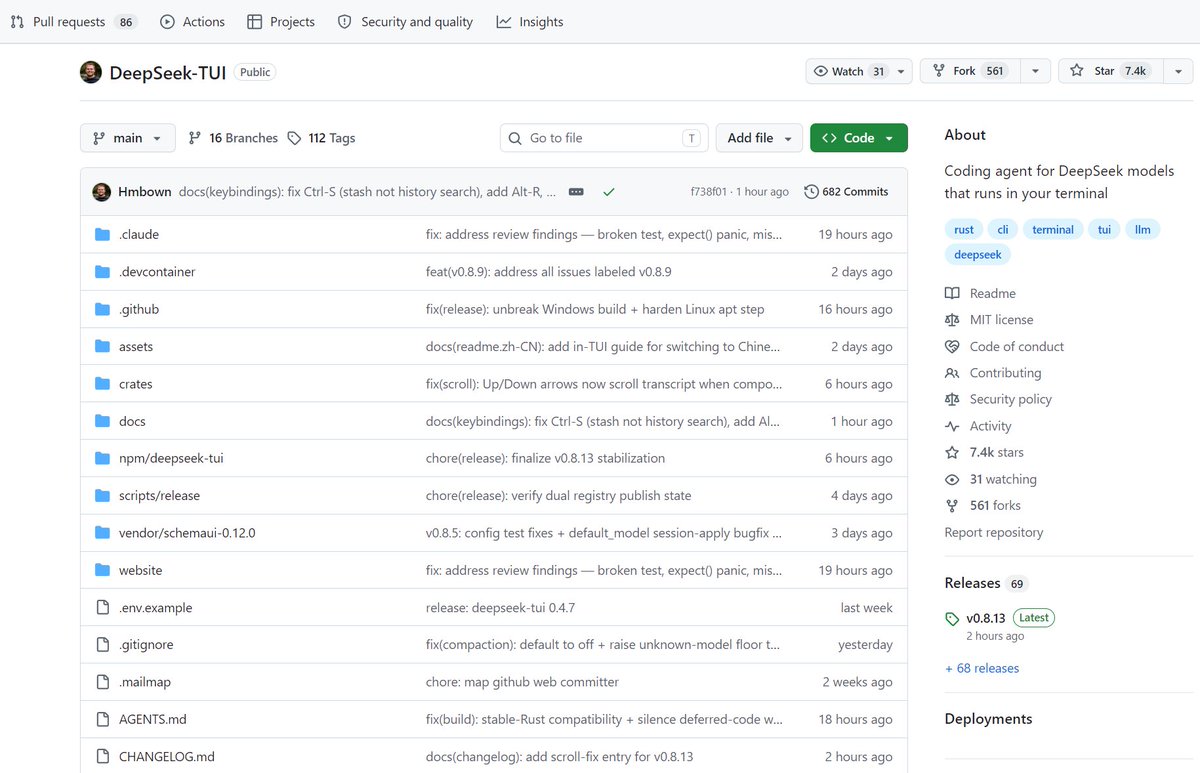Viewport: 1200px width, 773px height.
Task: Open the .env.example file
Action: click(x=155, y=608)
